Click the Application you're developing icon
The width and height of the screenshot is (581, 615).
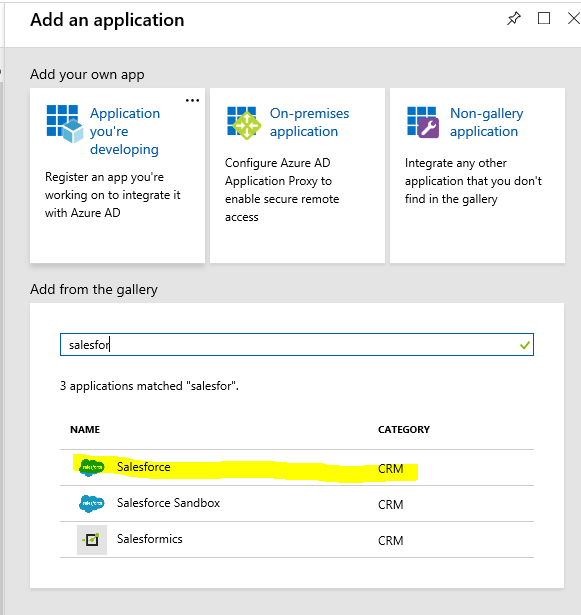[65, 124]
